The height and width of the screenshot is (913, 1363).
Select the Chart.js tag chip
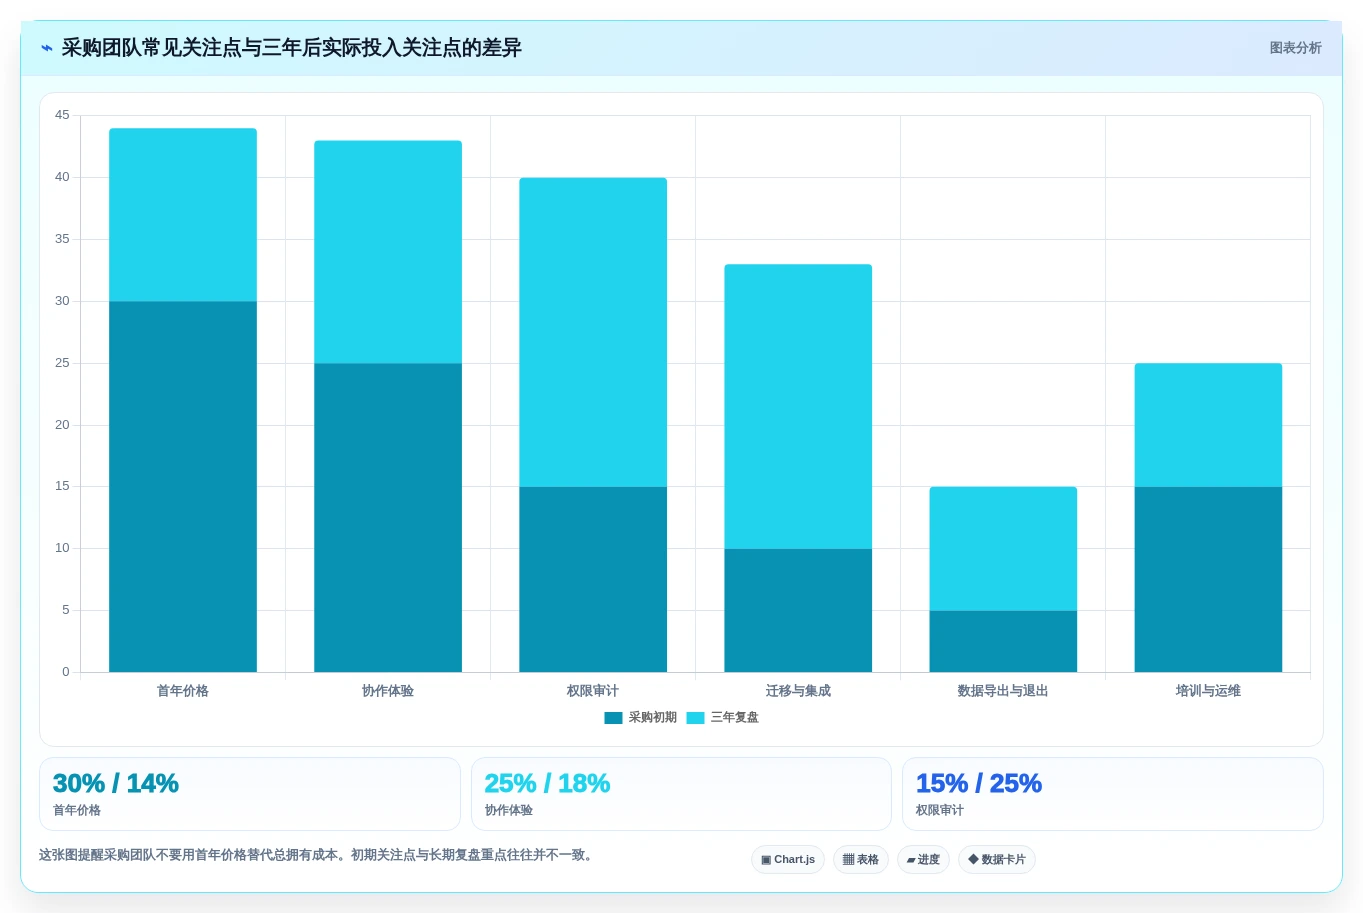click(x=788, y=860)
